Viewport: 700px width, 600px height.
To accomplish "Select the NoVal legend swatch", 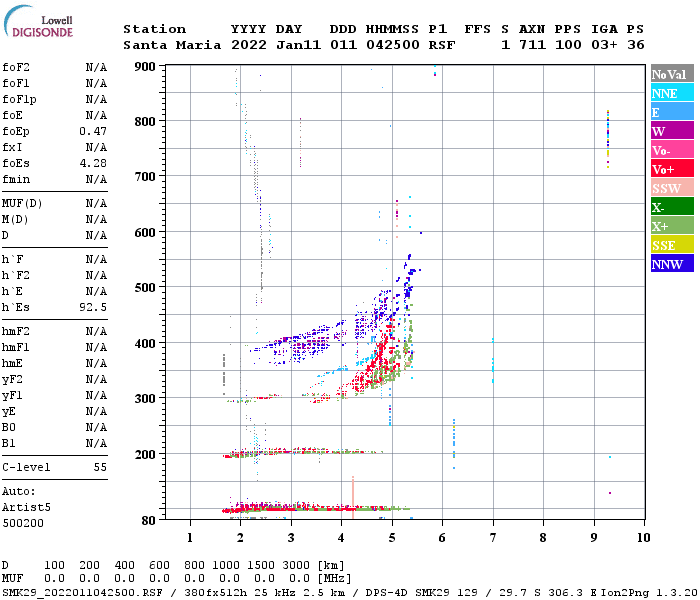I will click(x=672, y=74).
